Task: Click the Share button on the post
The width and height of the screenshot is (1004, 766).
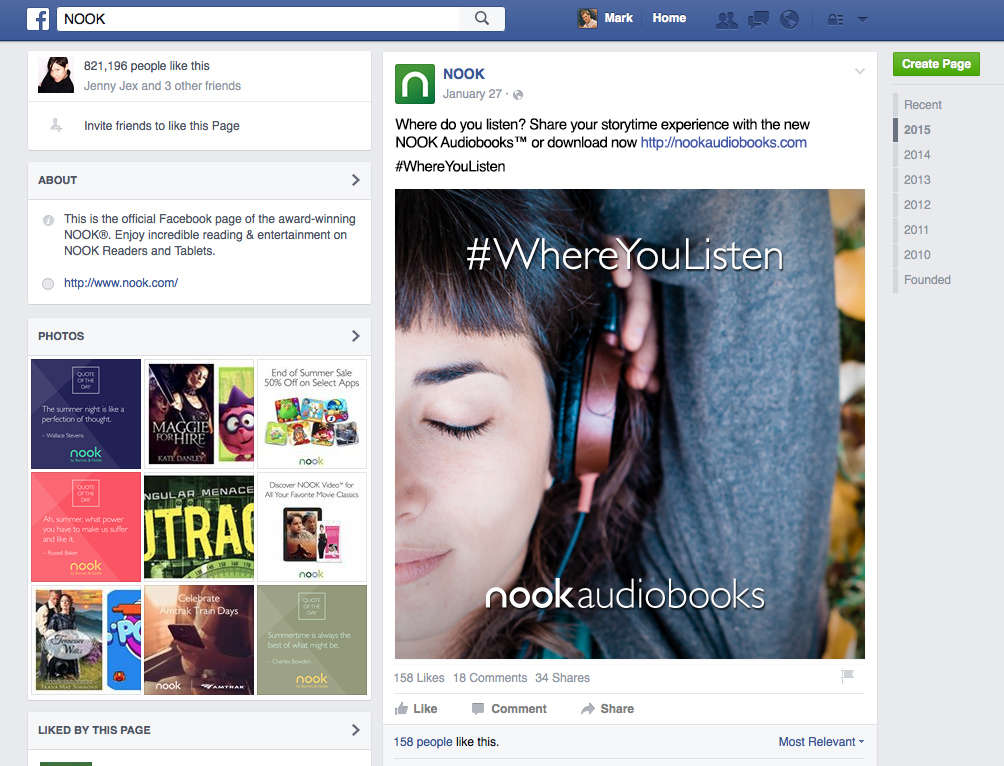Action: click(607, 708)
